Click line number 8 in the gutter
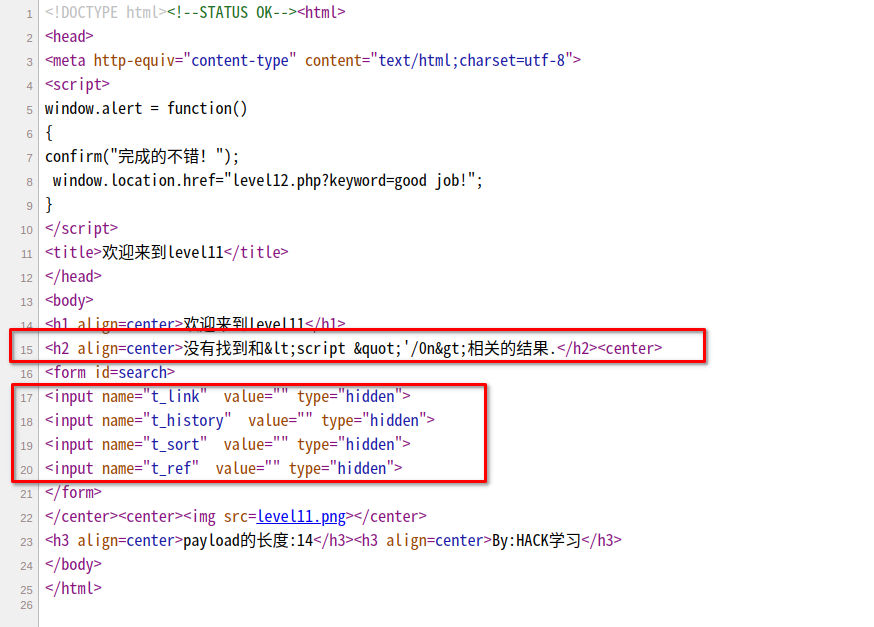The image size is (874, 627). point(29,182)
